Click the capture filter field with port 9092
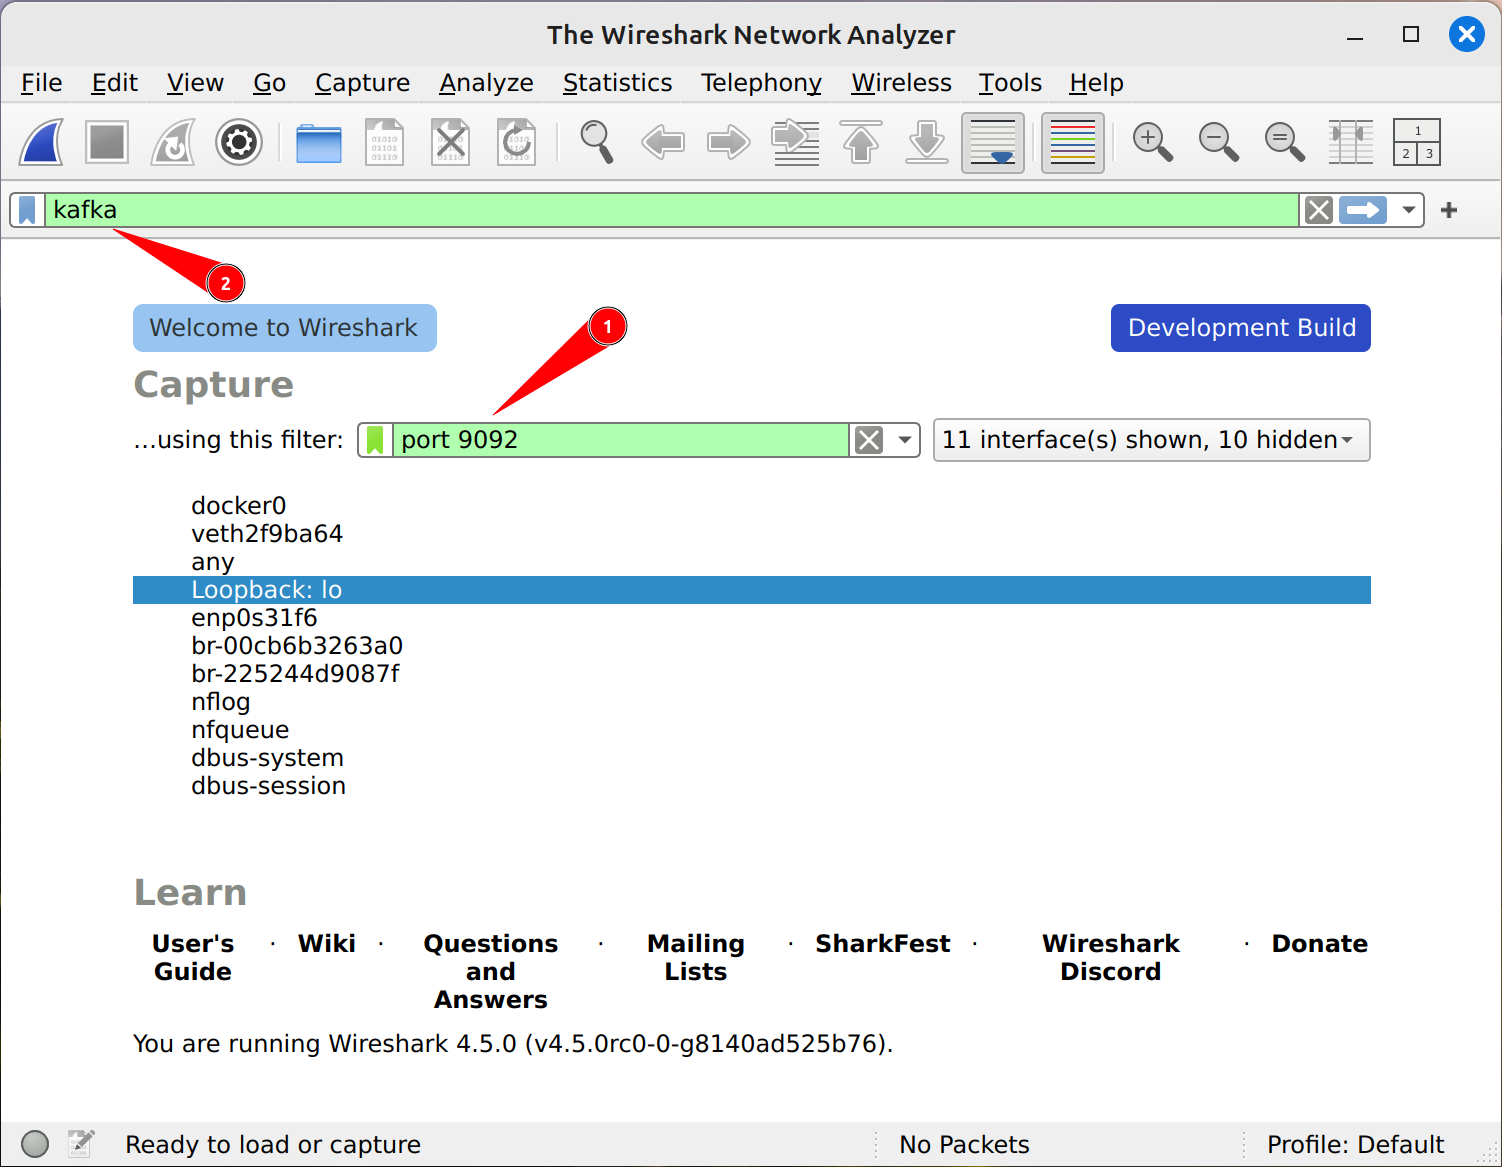Image resolution: width=1502 pixels, height=1167 pixels. click(620, 440)
